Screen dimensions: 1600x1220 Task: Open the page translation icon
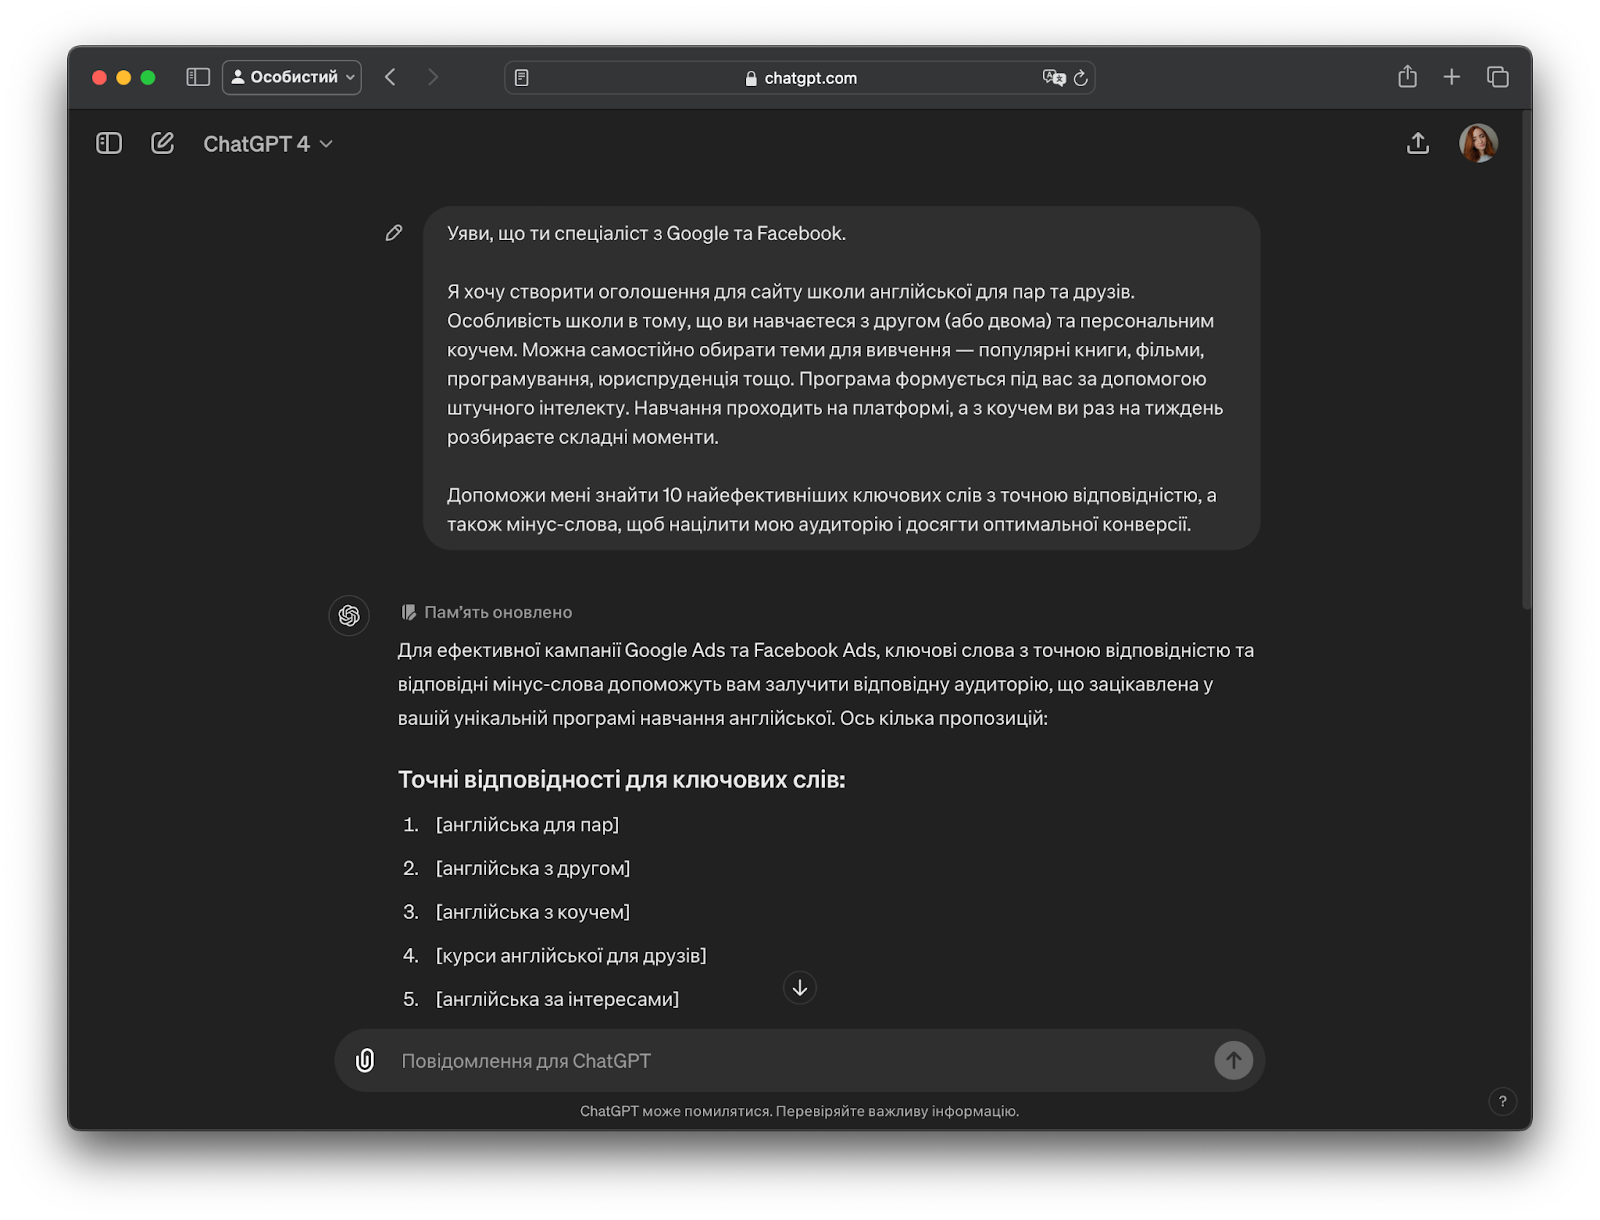coord(1053,78)
